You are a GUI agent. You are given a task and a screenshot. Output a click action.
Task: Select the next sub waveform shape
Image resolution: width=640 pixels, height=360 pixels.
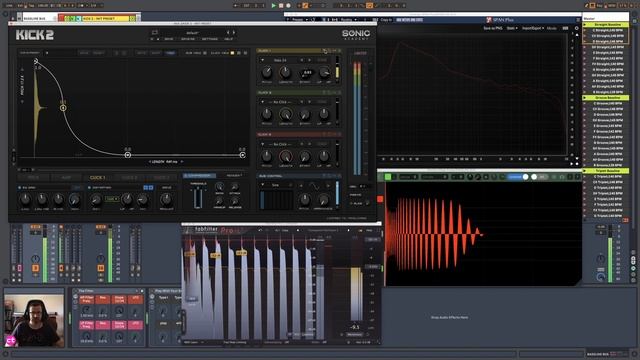tap(328, 186)
